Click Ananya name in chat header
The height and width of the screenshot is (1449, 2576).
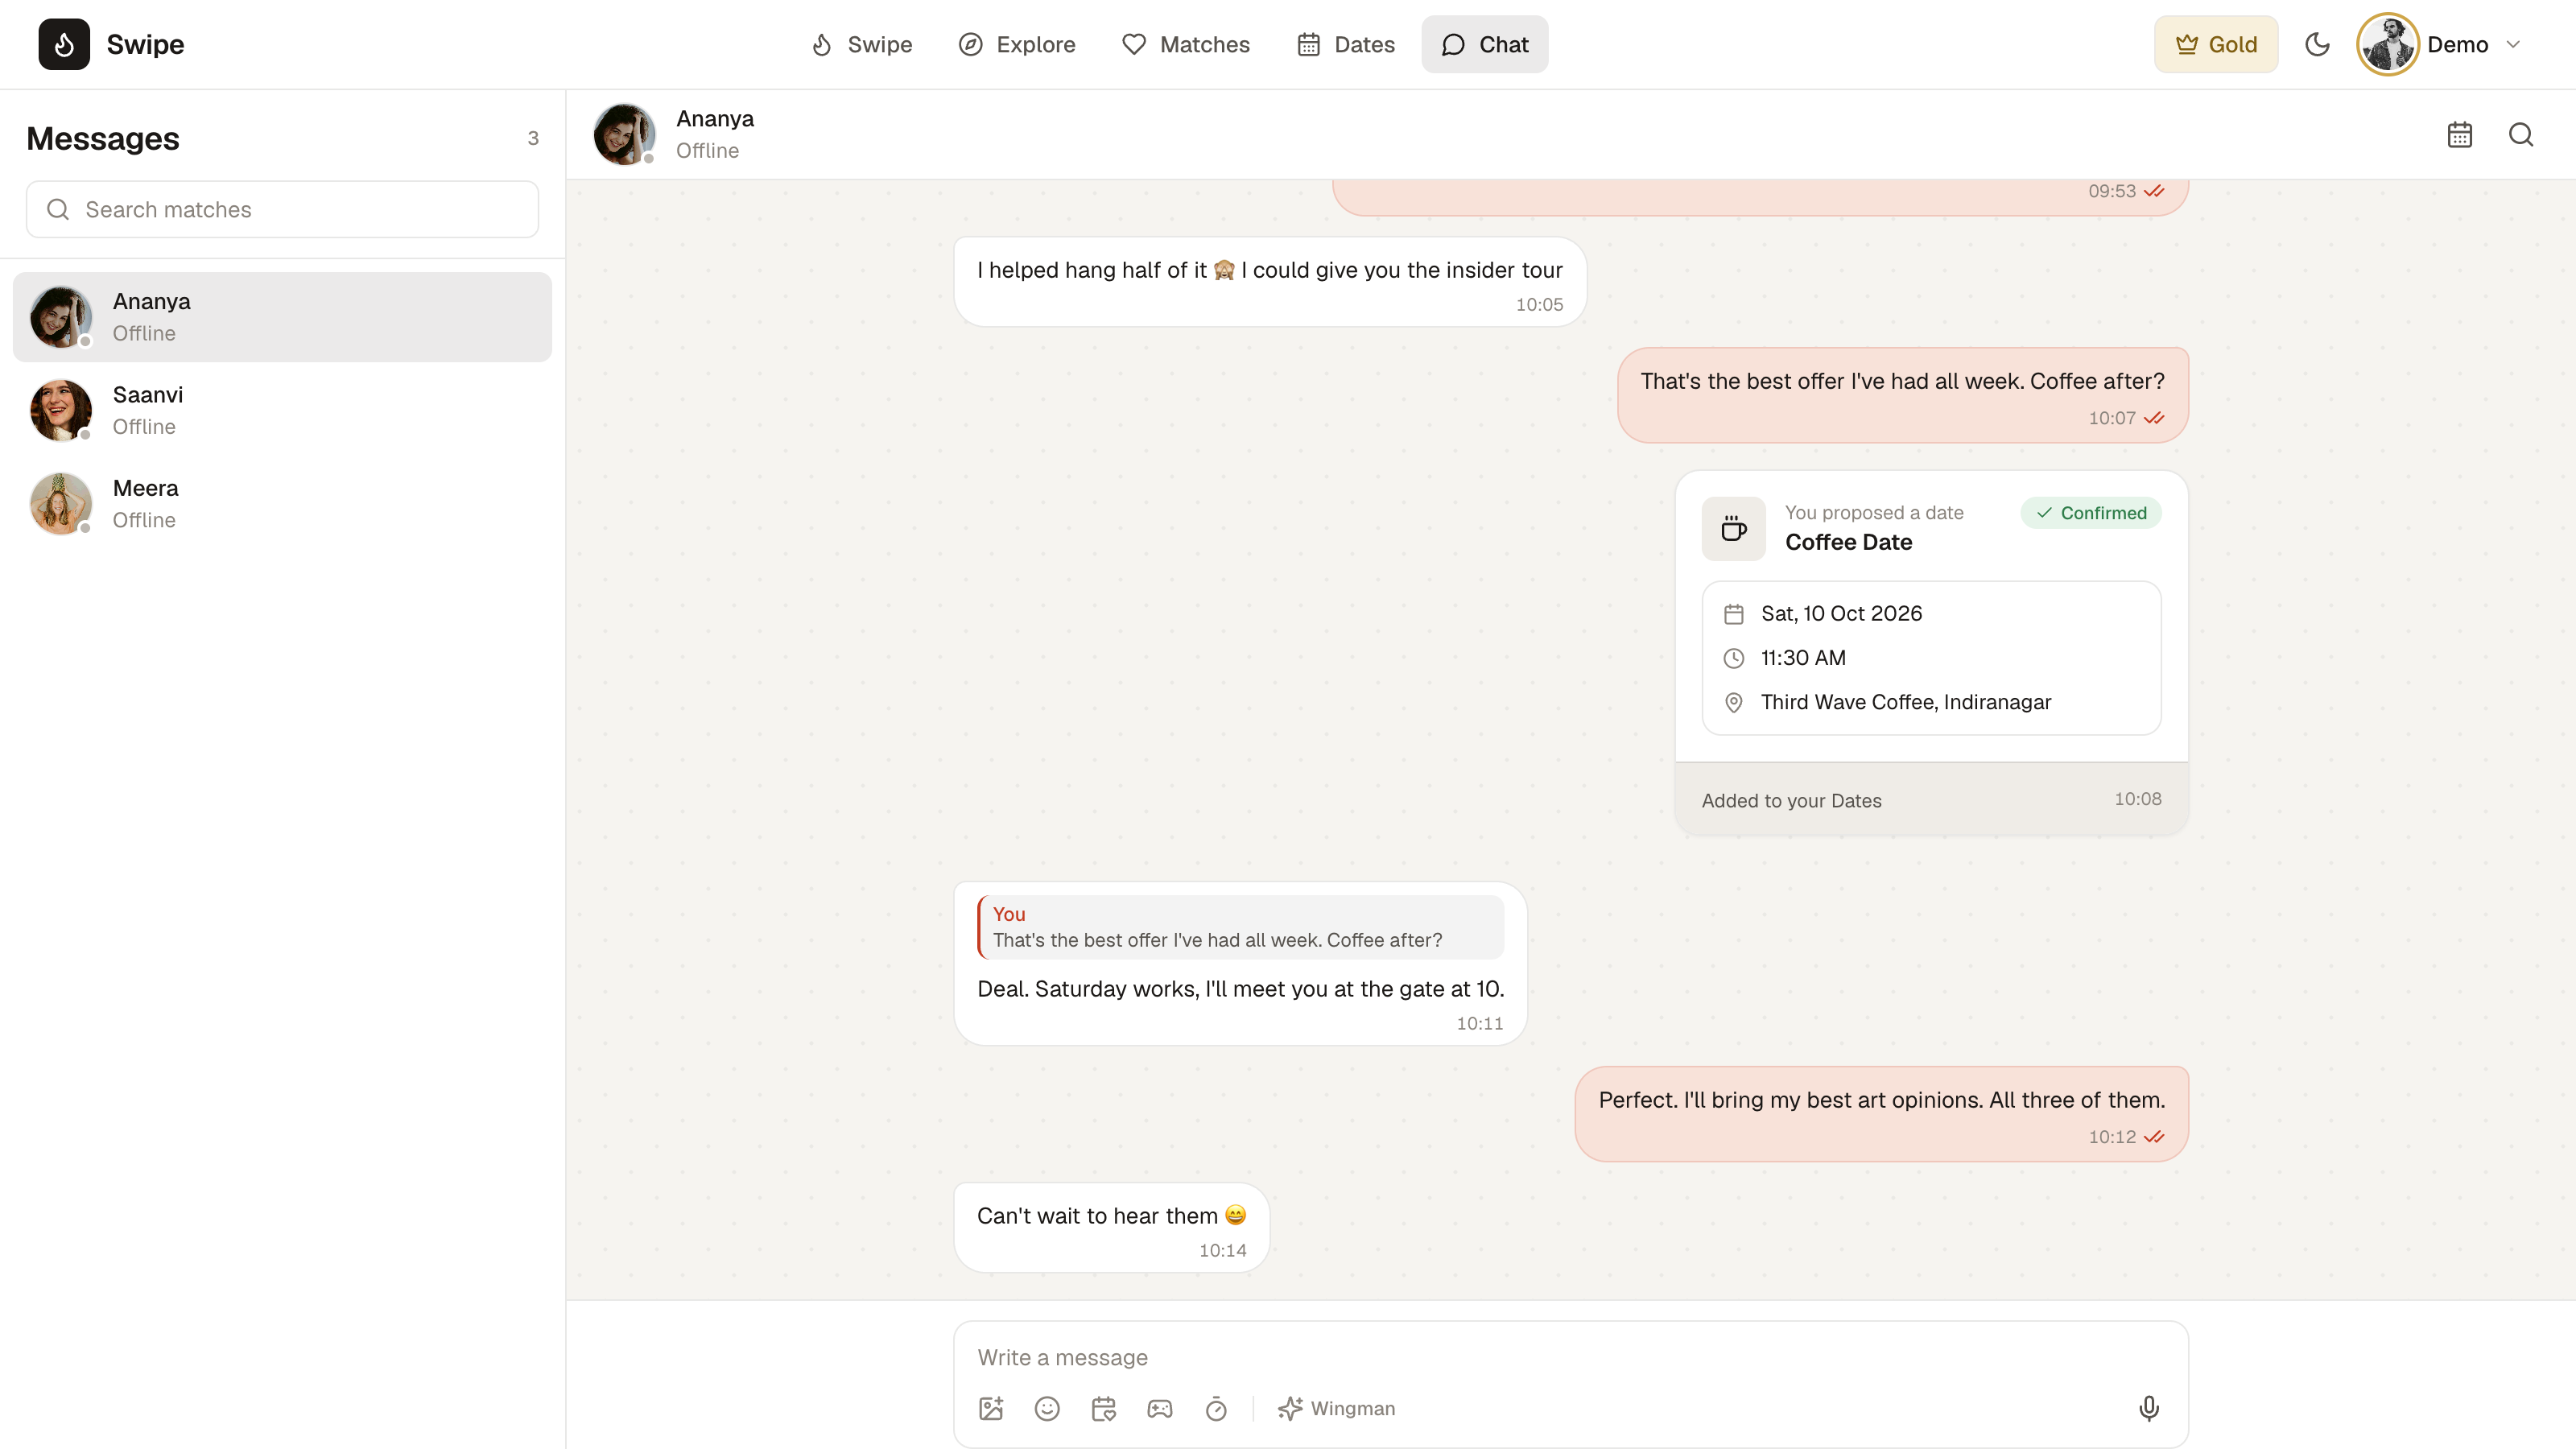coord(714,118)
